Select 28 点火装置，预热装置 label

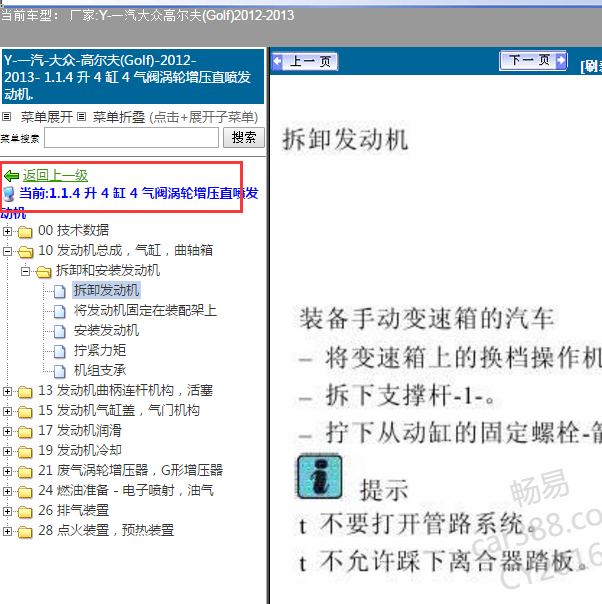click(x=106, y=531)
